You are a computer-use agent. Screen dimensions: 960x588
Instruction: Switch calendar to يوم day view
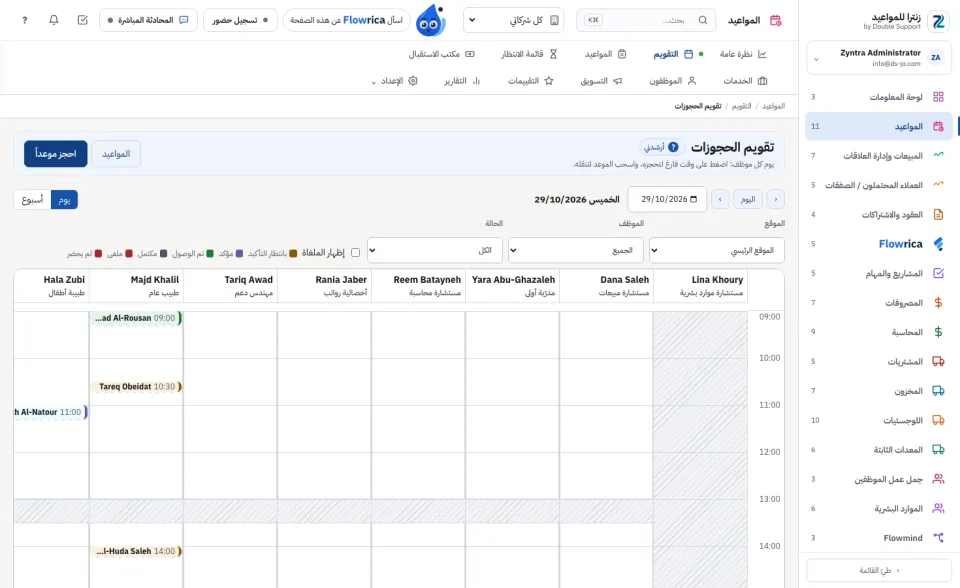click(64, 200)
